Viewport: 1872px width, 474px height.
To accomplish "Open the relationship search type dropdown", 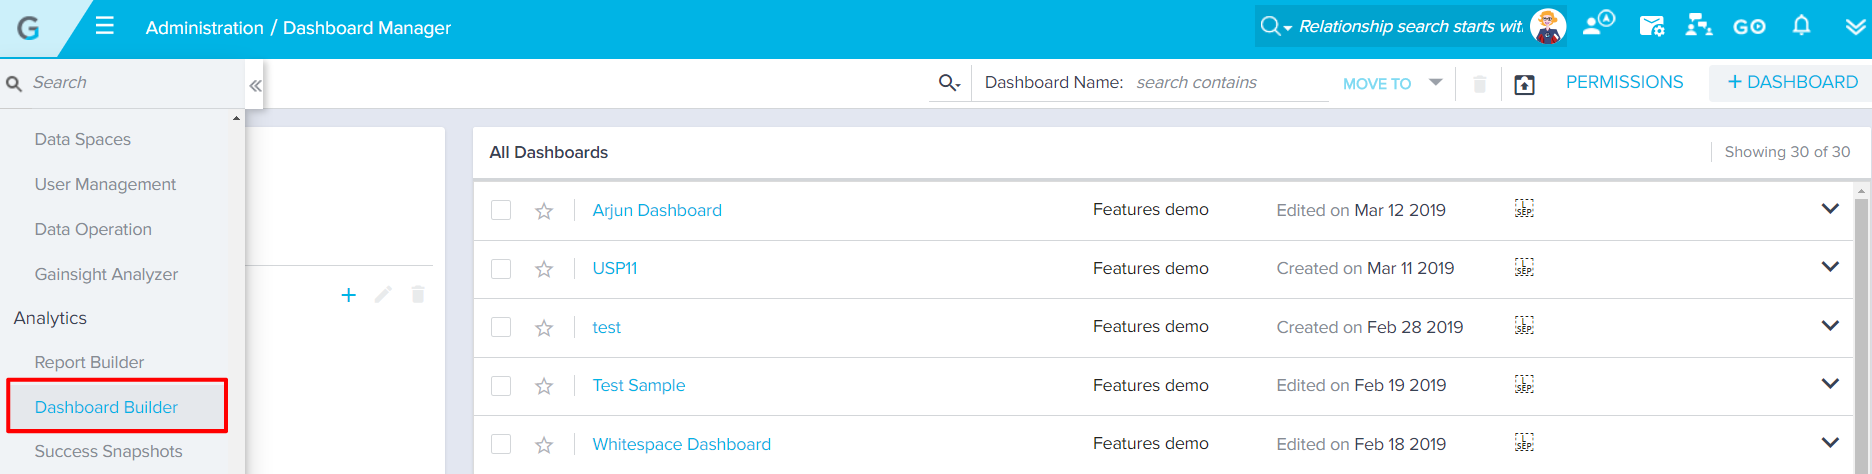I will pyautogui.click(x=1288, y=28).
